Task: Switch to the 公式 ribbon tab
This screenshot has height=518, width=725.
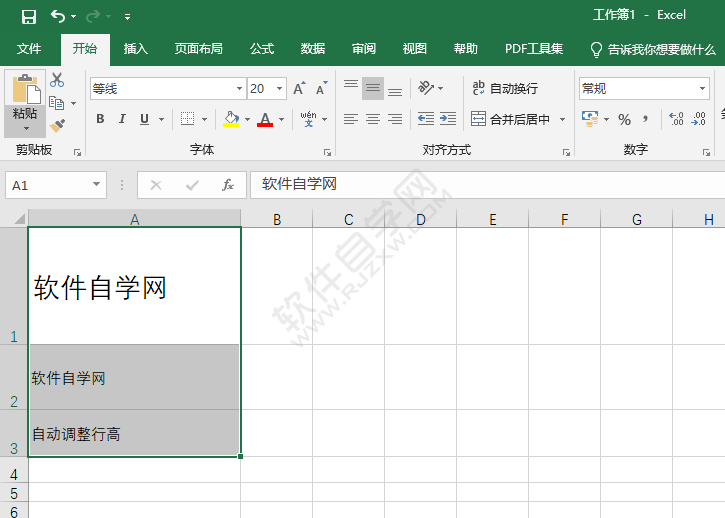Action: tap(262, 49)
